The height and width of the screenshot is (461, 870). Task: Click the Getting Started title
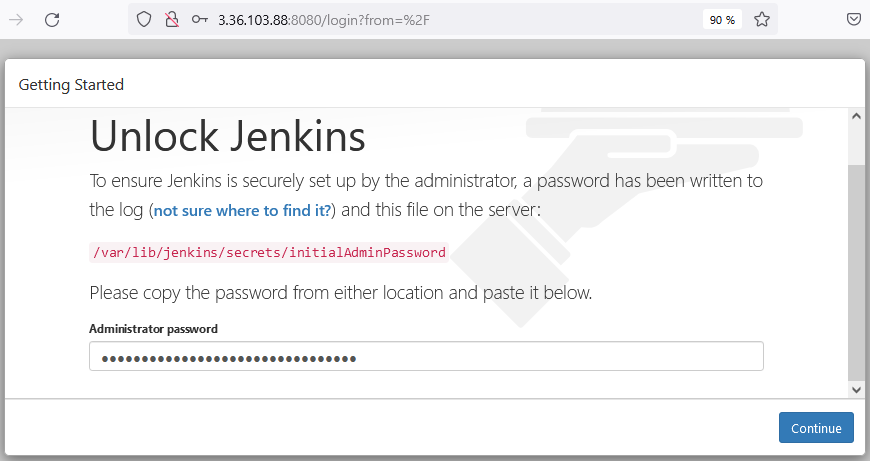click(x=71, y=85)
